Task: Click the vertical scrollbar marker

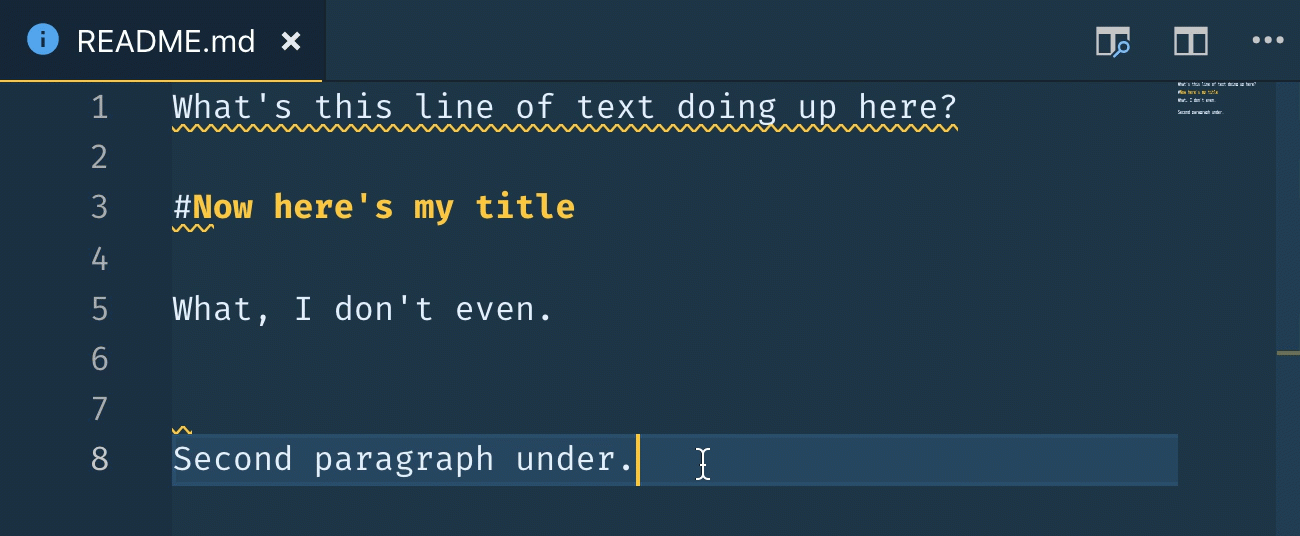Action: click(x=1287, y=353)
